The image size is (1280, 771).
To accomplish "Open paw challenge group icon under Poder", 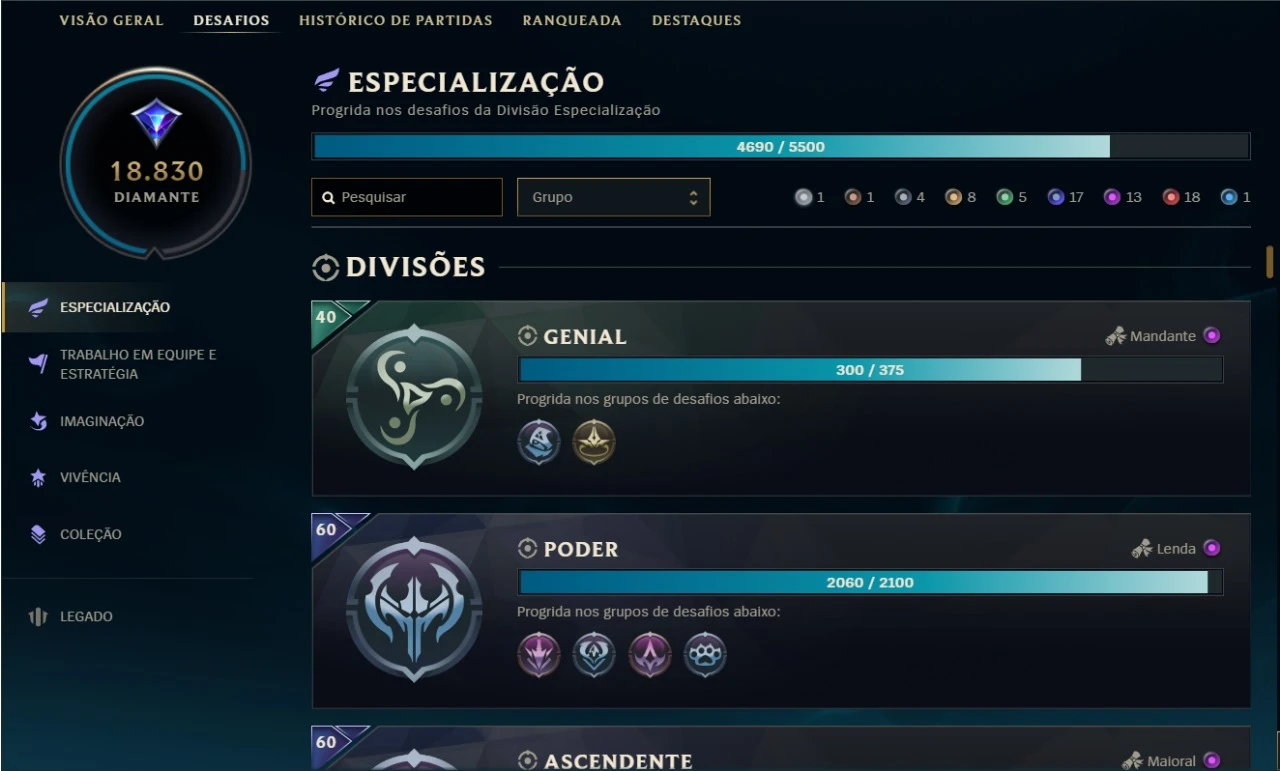I will tap(705, 655).
